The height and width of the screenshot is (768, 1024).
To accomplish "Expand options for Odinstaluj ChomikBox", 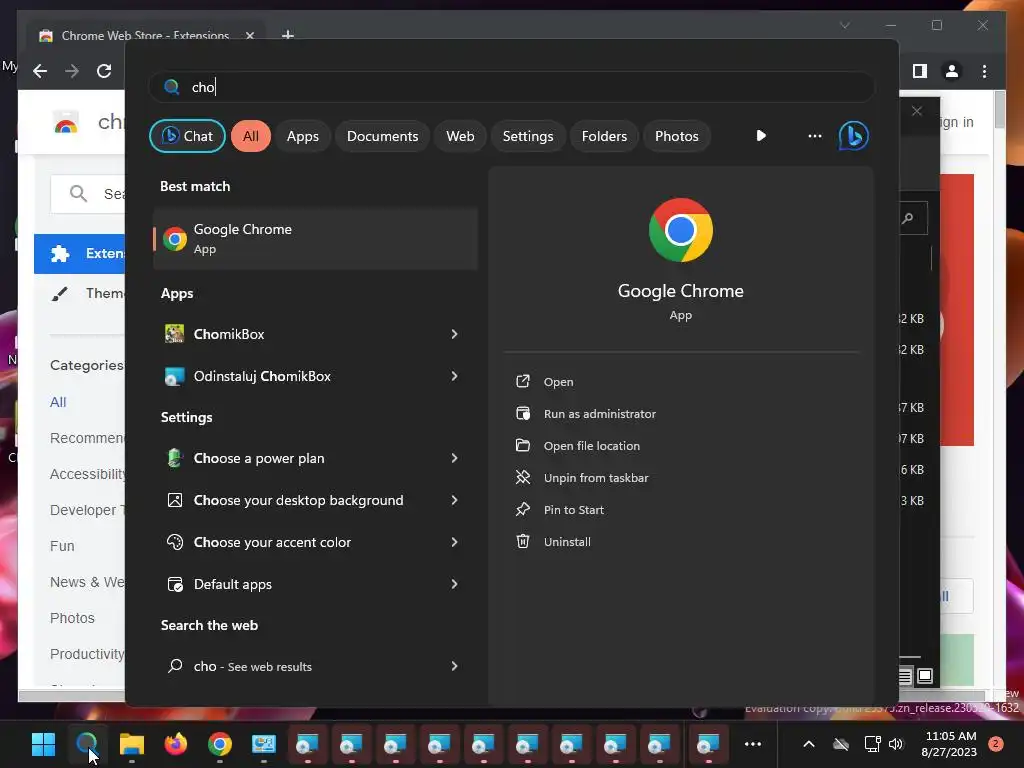I will click(455, 376).
